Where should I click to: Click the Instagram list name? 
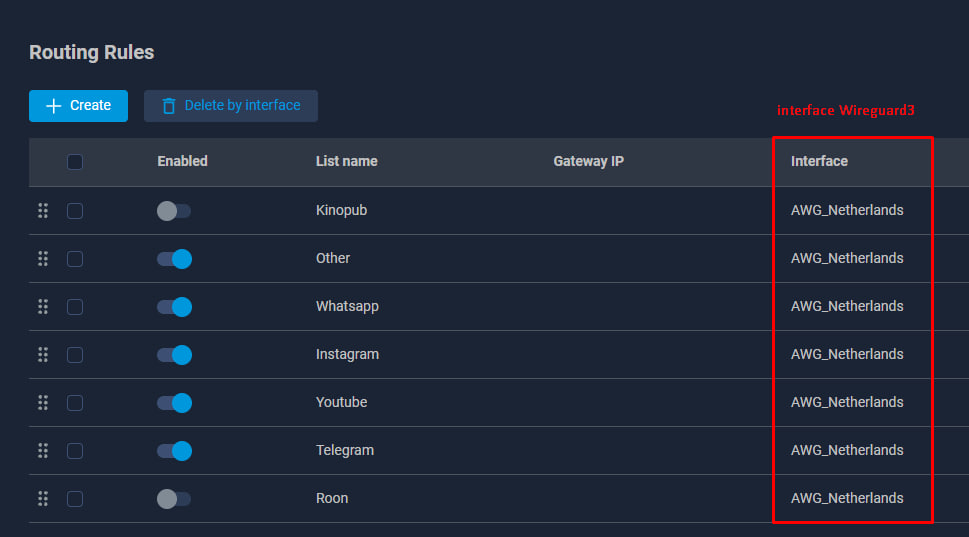click(347, 355)
